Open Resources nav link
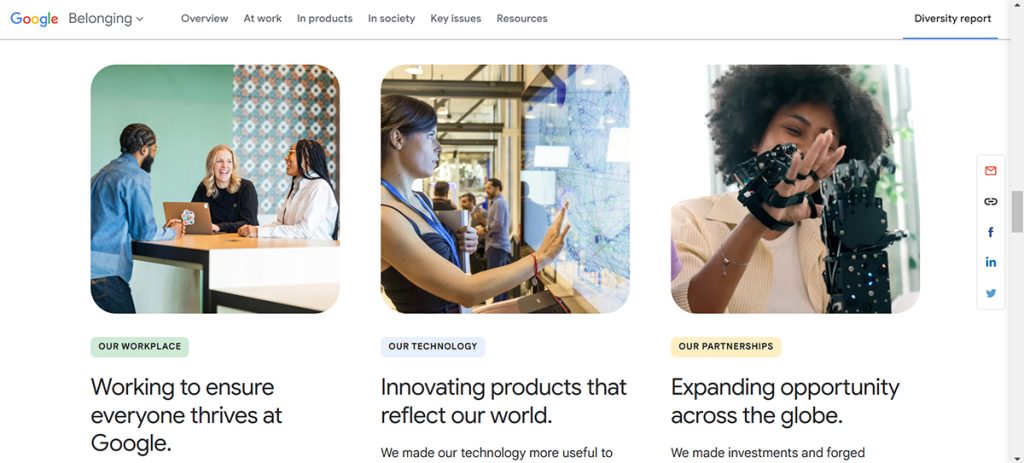 [522, 19]
